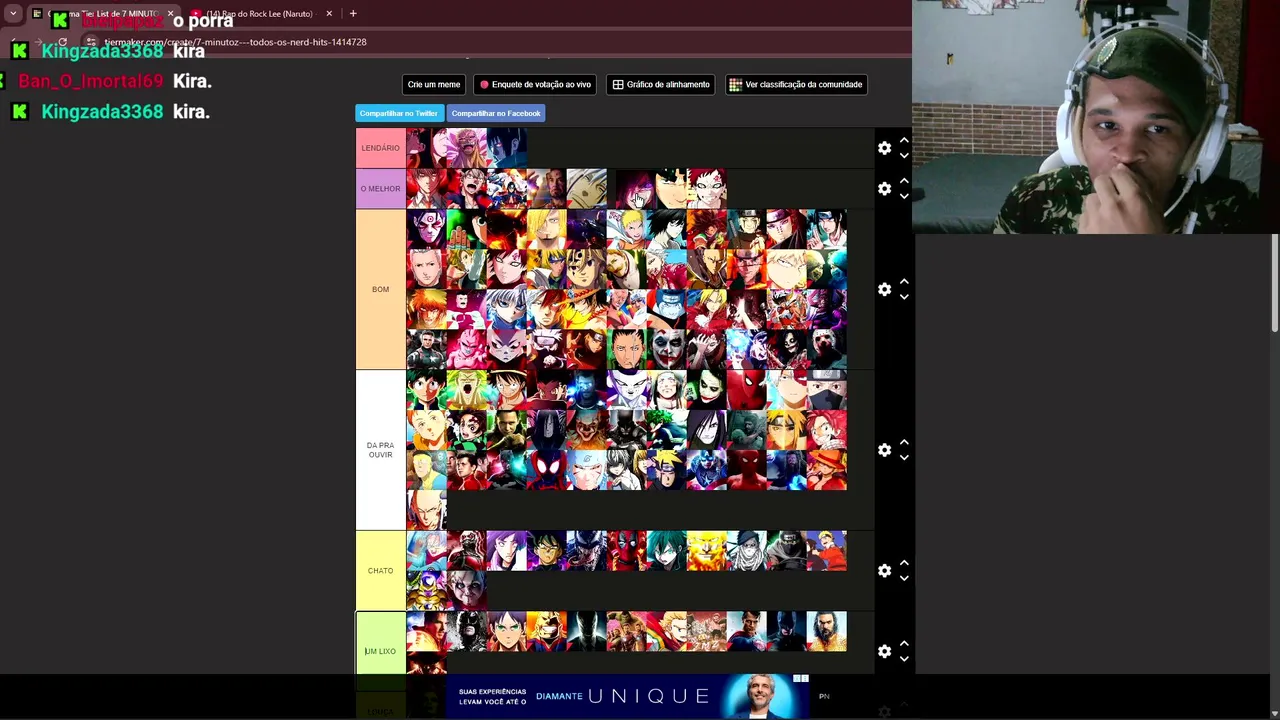Select Aquaman thumbnail in UM LIXO tier
Viewport: 1280px width, 720px height.
(x=826, y=631)
